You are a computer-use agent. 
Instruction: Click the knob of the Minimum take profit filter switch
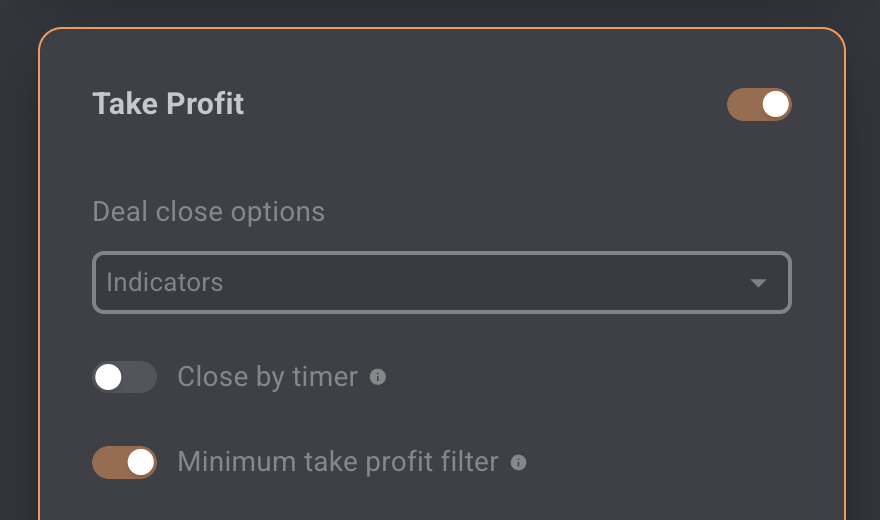pos(141,462)
